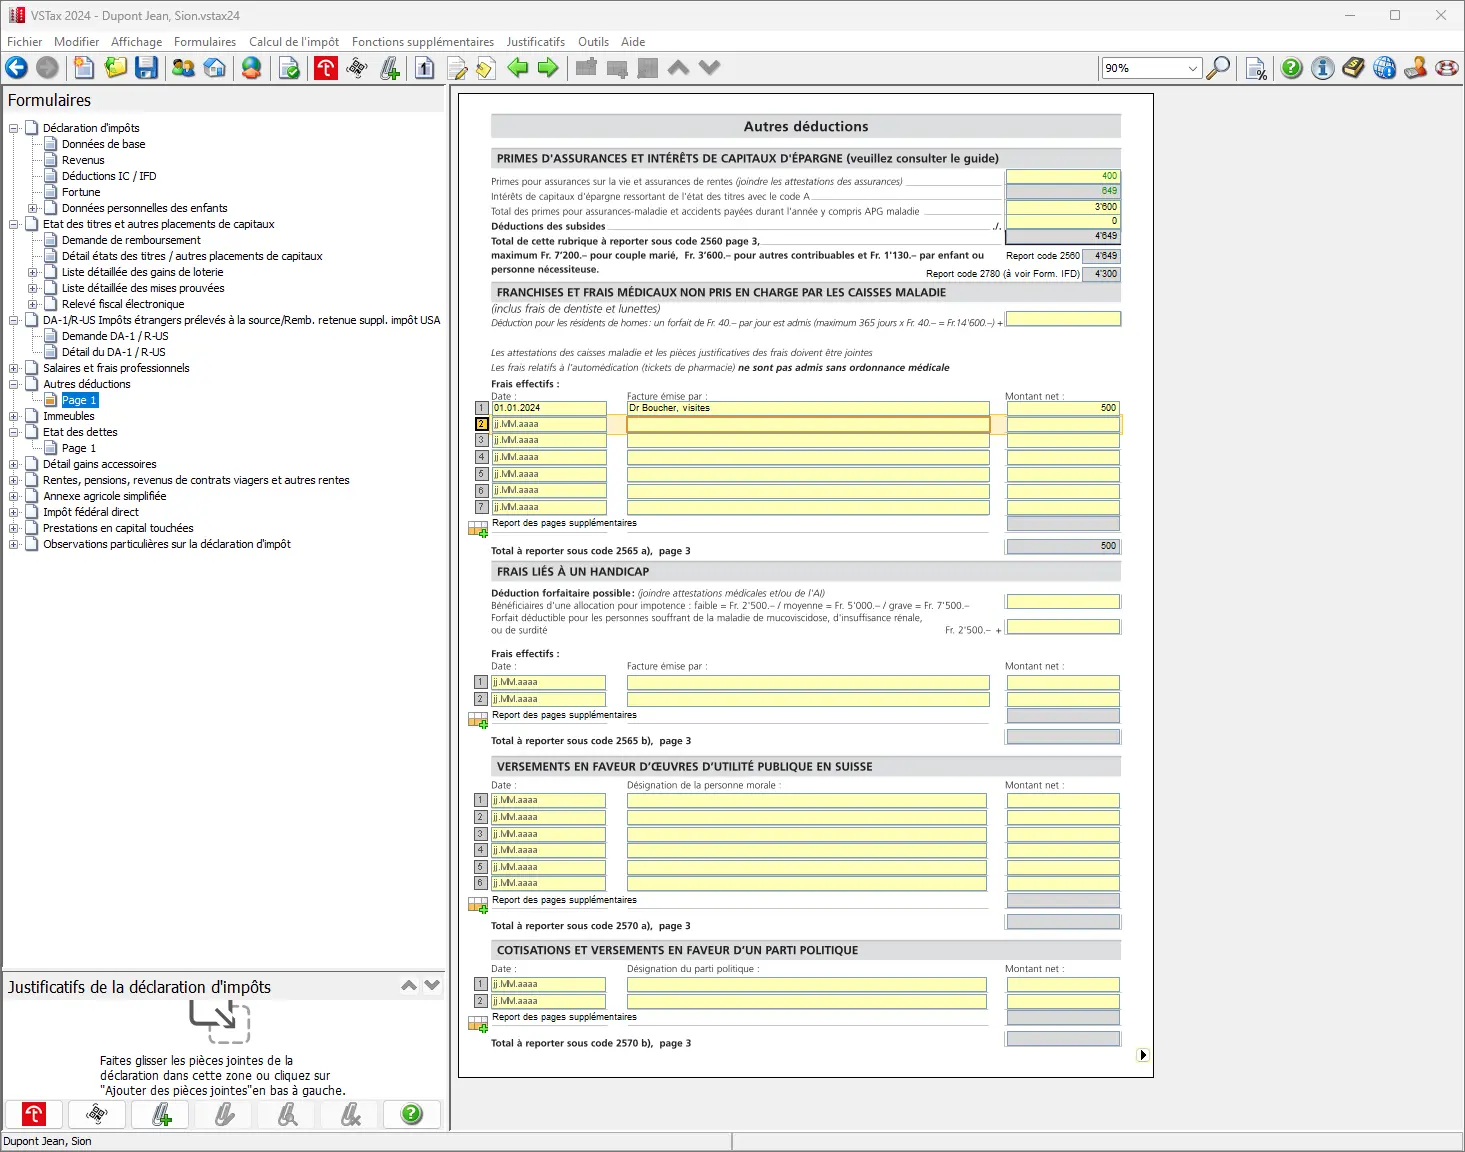Add attachment via paperclip-plus button in Justificatifs panel

point(161,1114)
